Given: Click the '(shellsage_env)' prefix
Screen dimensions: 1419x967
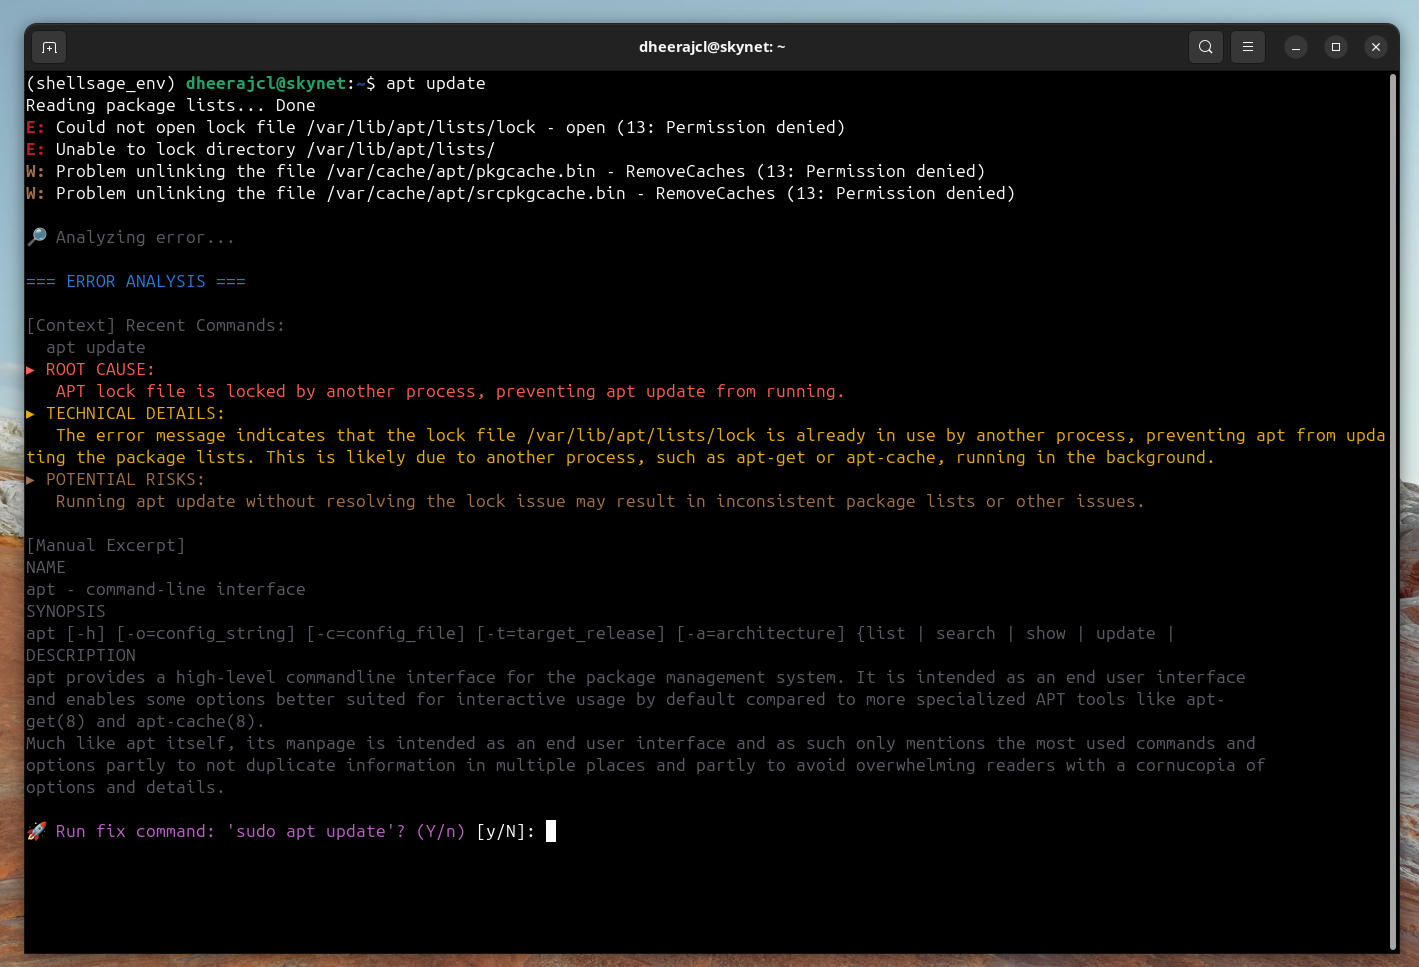Looking at the screenshot, I should tap(101, 84).
